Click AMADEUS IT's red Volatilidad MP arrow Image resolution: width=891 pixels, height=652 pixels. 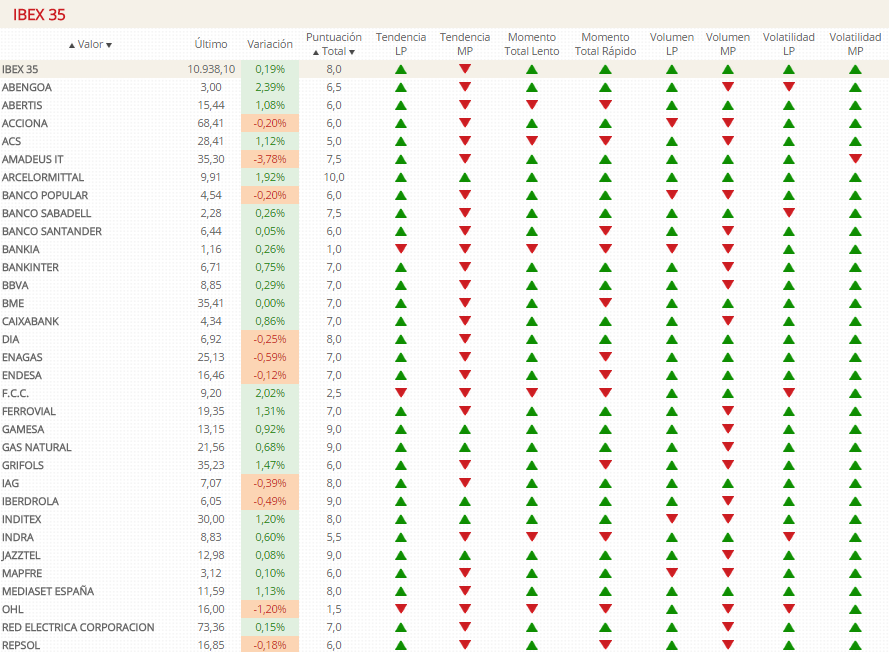[855, 158]
